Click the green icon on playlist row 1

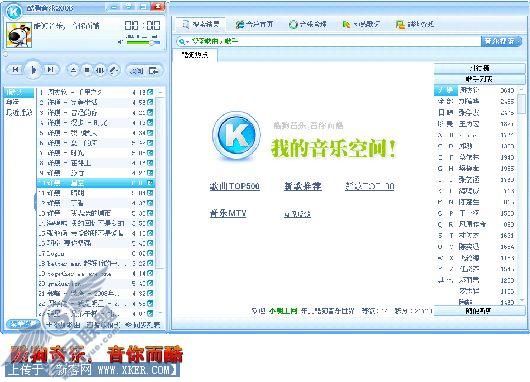(x=150, y=92)
